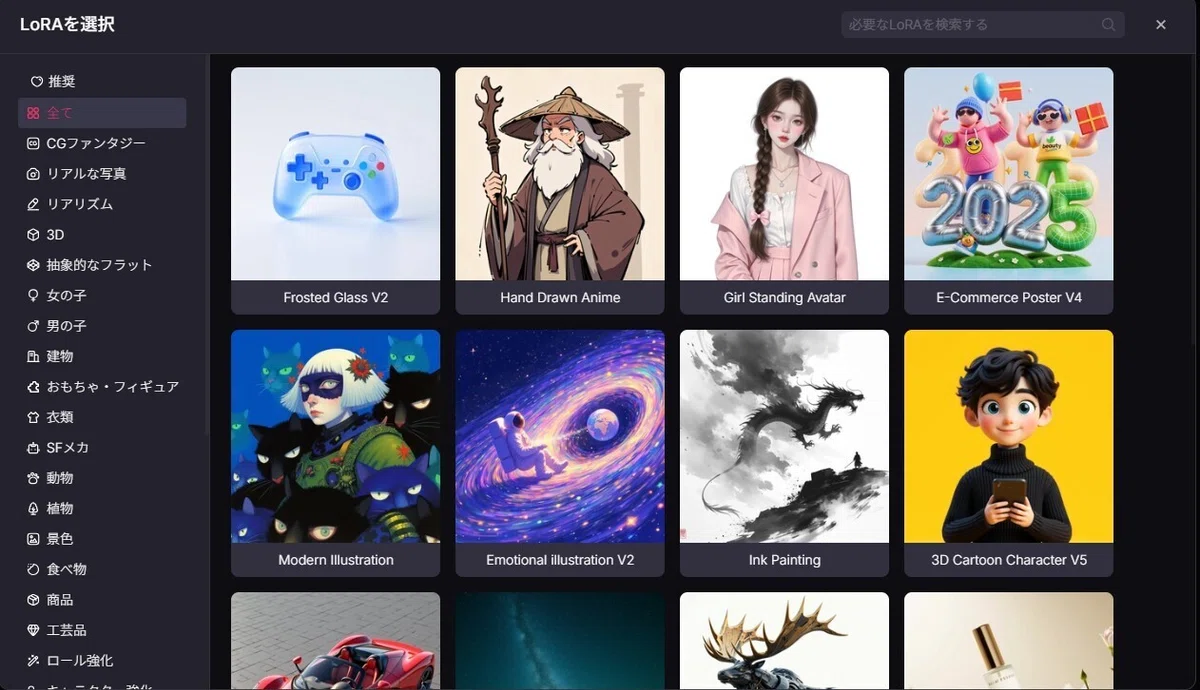Click the cube icon beside 3D
This screenshot has height=690, width=1200.
(34, 235)
